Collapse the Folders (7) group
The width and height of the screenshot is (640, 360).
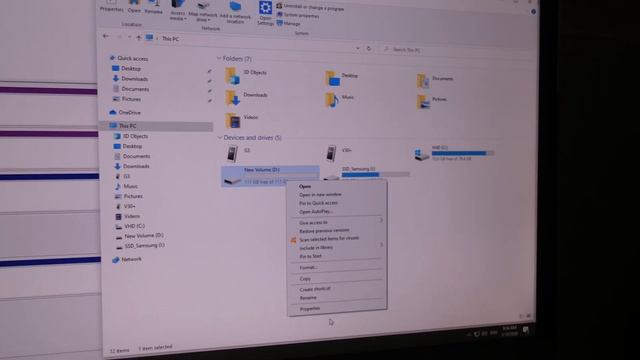pyautogui.click(x=219, y=58)
